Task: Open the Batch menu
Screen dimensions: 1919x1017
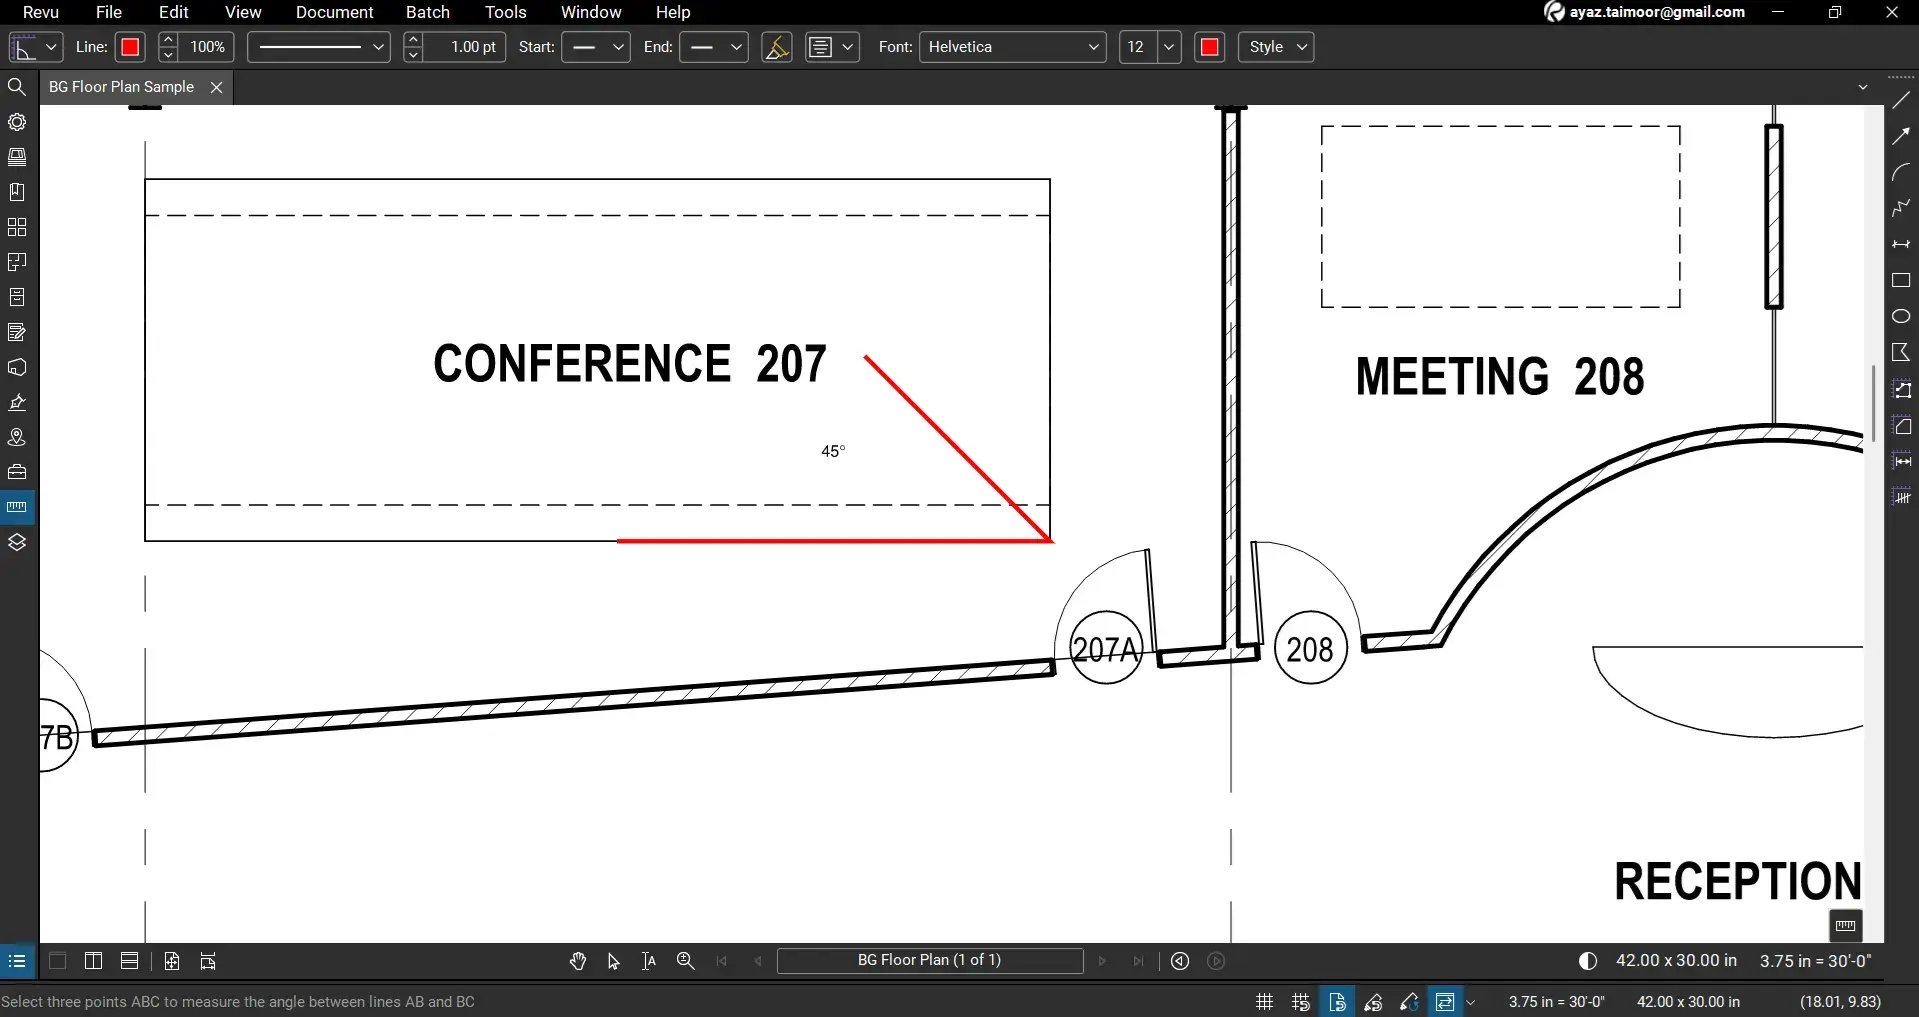Action: pos(428,12)
